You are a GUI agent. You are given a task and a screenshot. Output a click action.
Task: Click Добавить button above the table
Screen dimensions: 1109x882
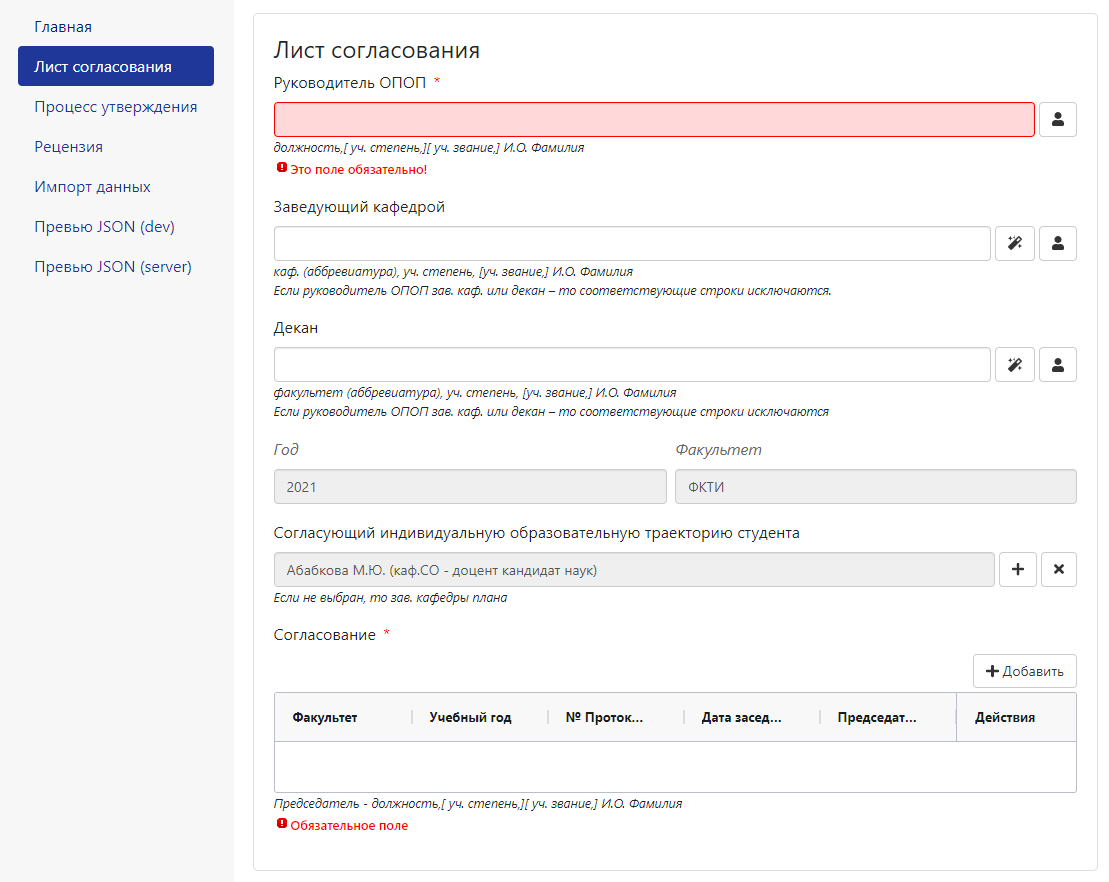point(1025,671)
